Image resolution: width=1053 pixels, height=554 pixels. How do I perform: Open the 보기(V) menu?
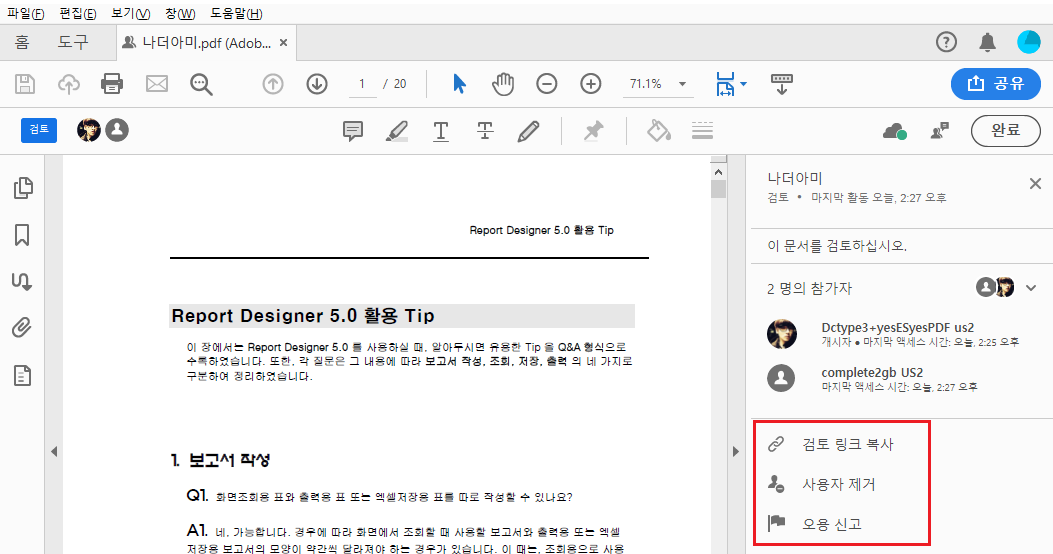[130, 13]
